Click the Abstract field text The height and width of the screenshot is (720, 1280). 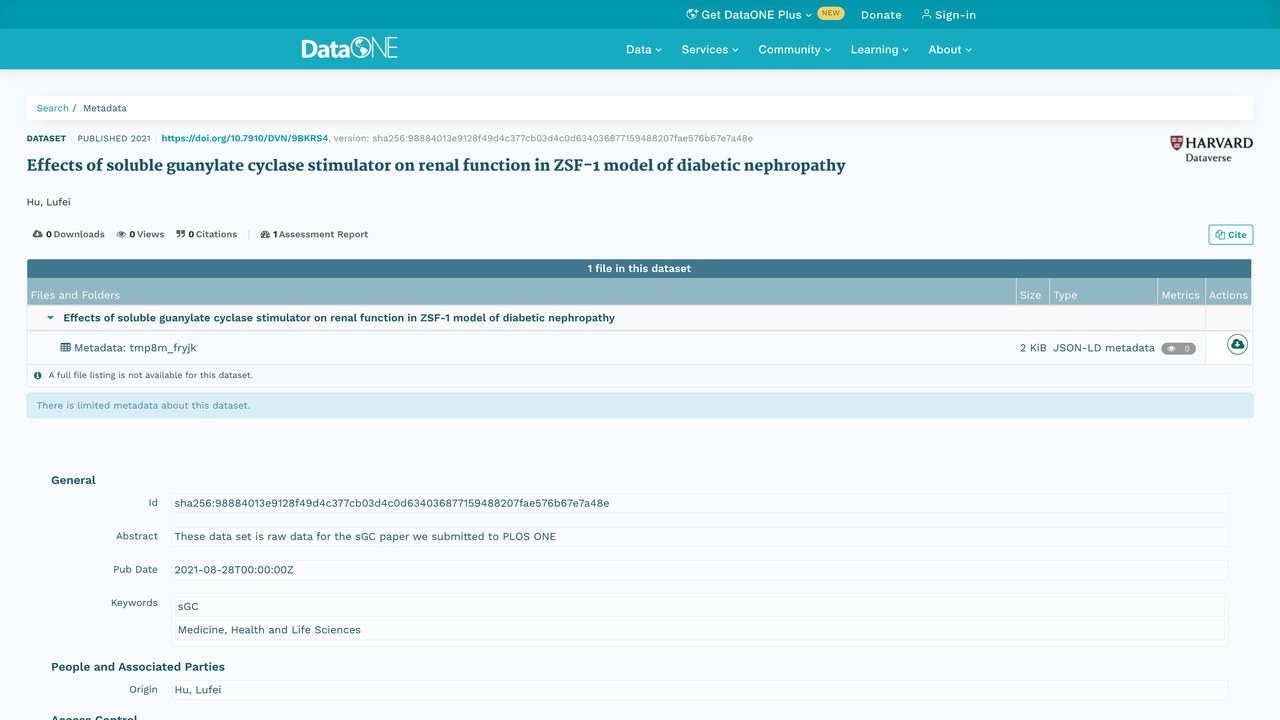699,537
